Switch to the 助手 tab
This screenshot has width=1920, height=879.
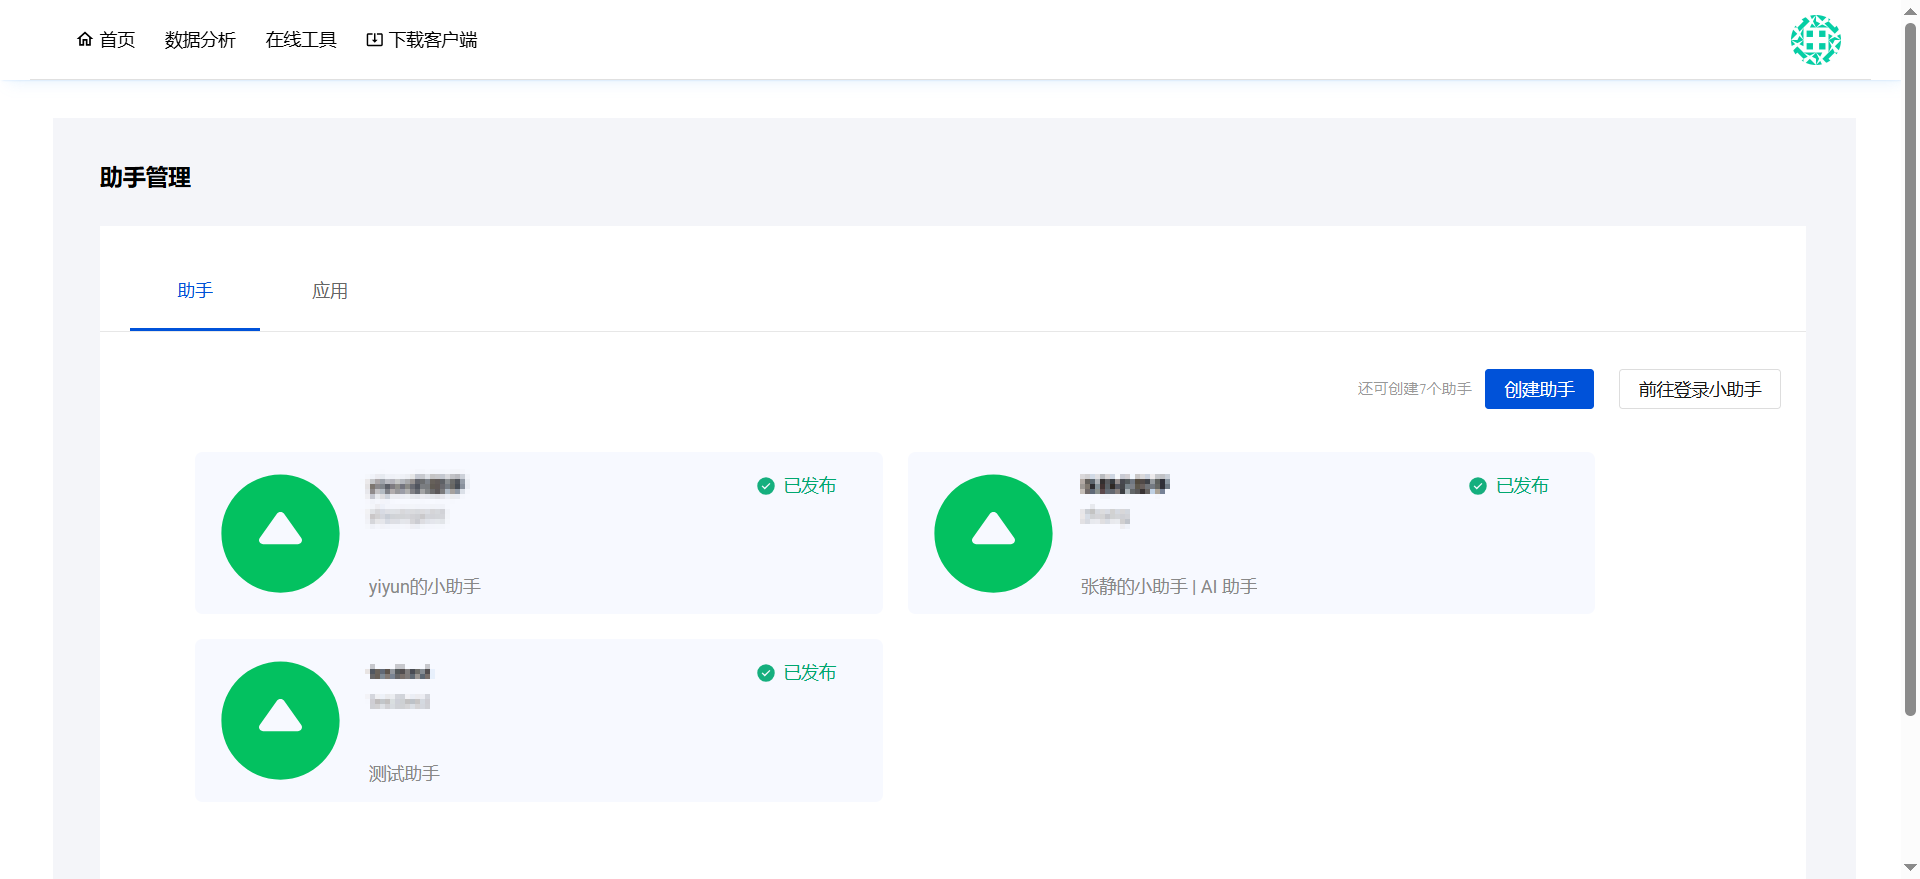click(195, 291)
